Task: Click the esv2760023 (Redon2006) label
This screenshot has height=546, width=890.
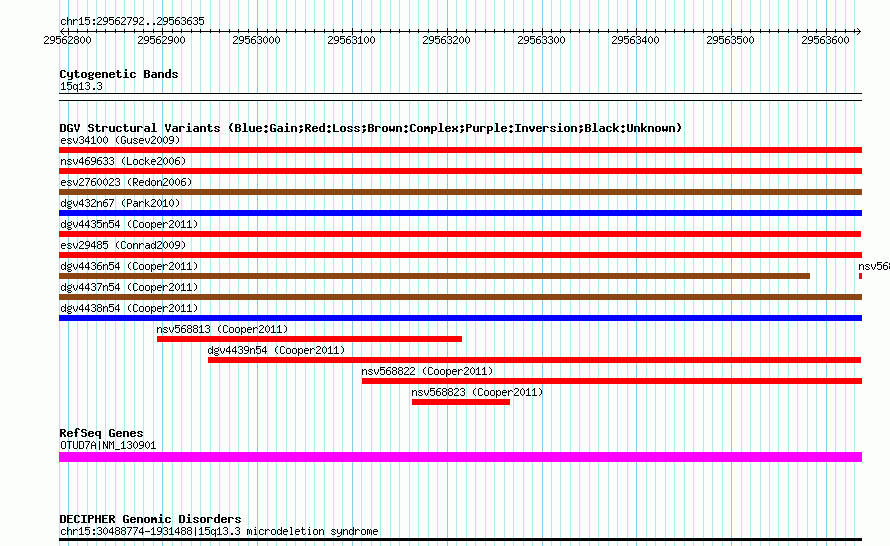Action: 126,182
